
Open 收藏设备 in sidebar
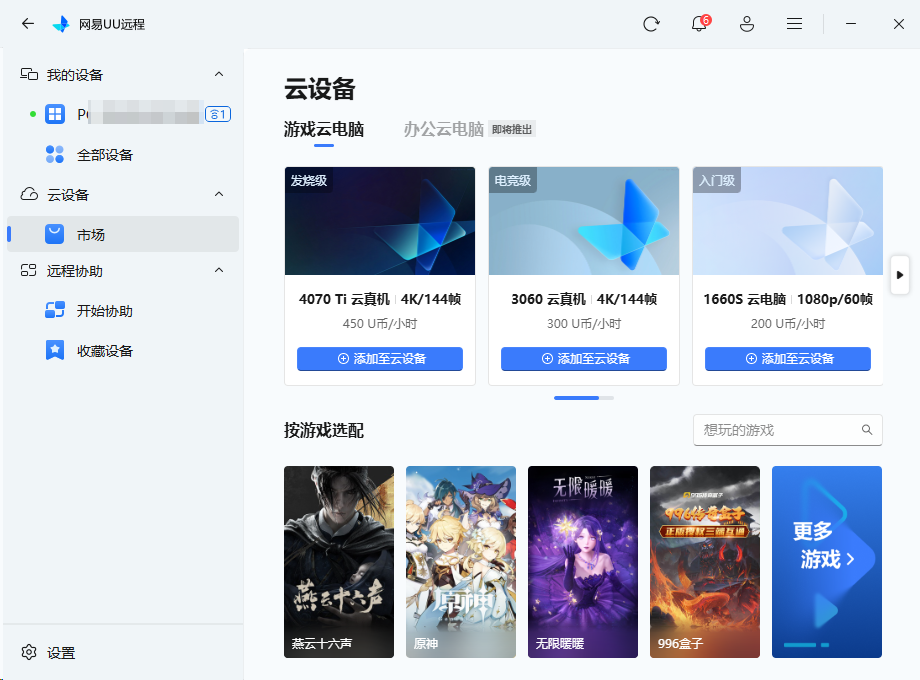123,351
